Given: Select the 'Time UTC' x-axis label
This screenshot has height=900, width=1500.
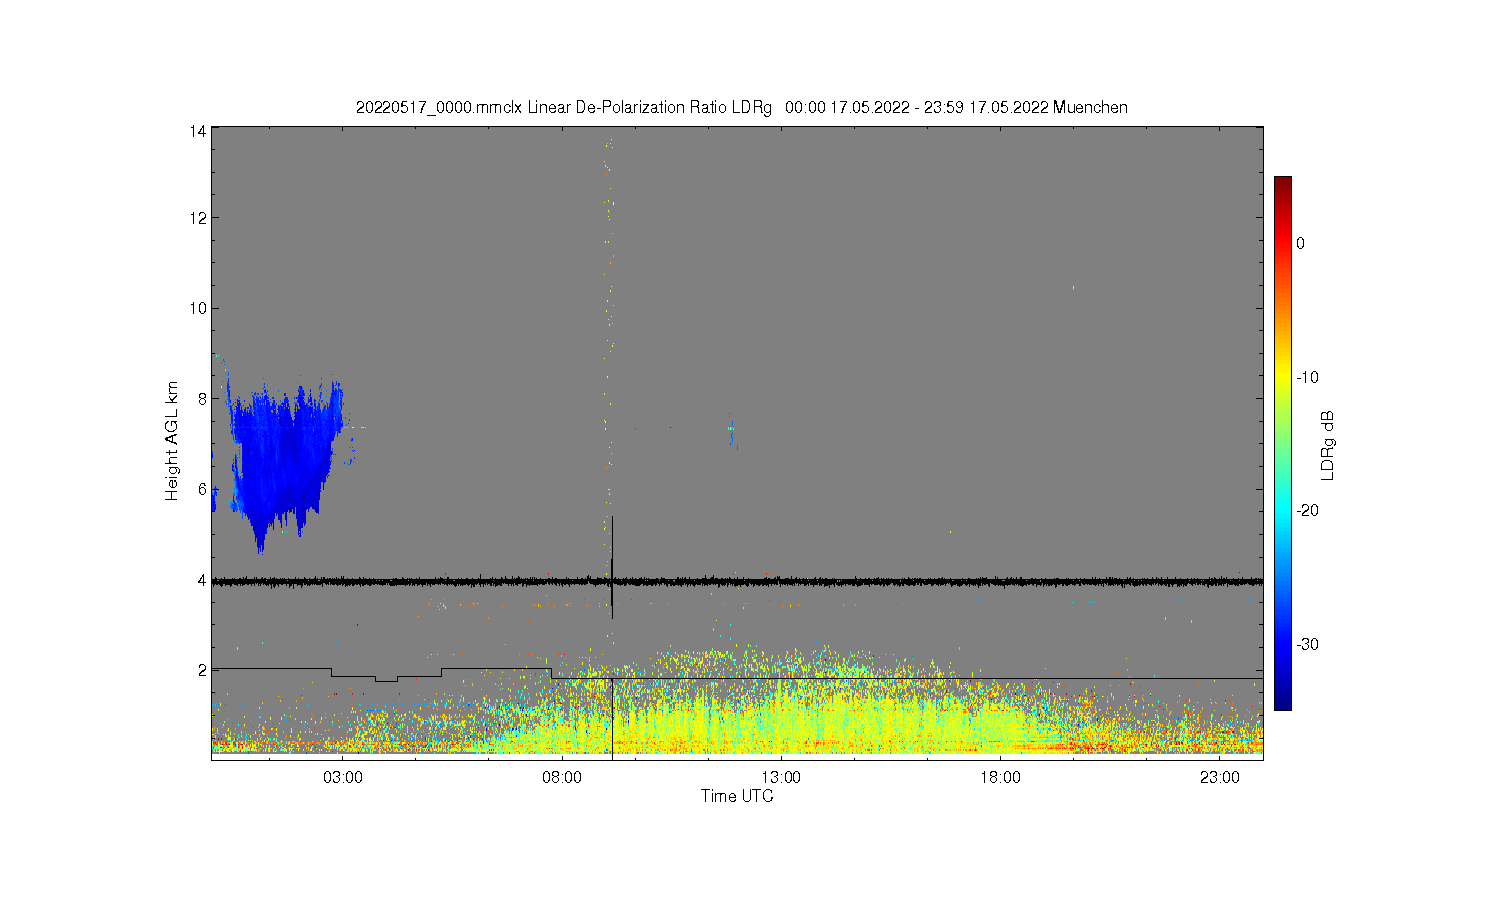Looking at the screenshot, I should pyautogui.click(x=737, y=796).
